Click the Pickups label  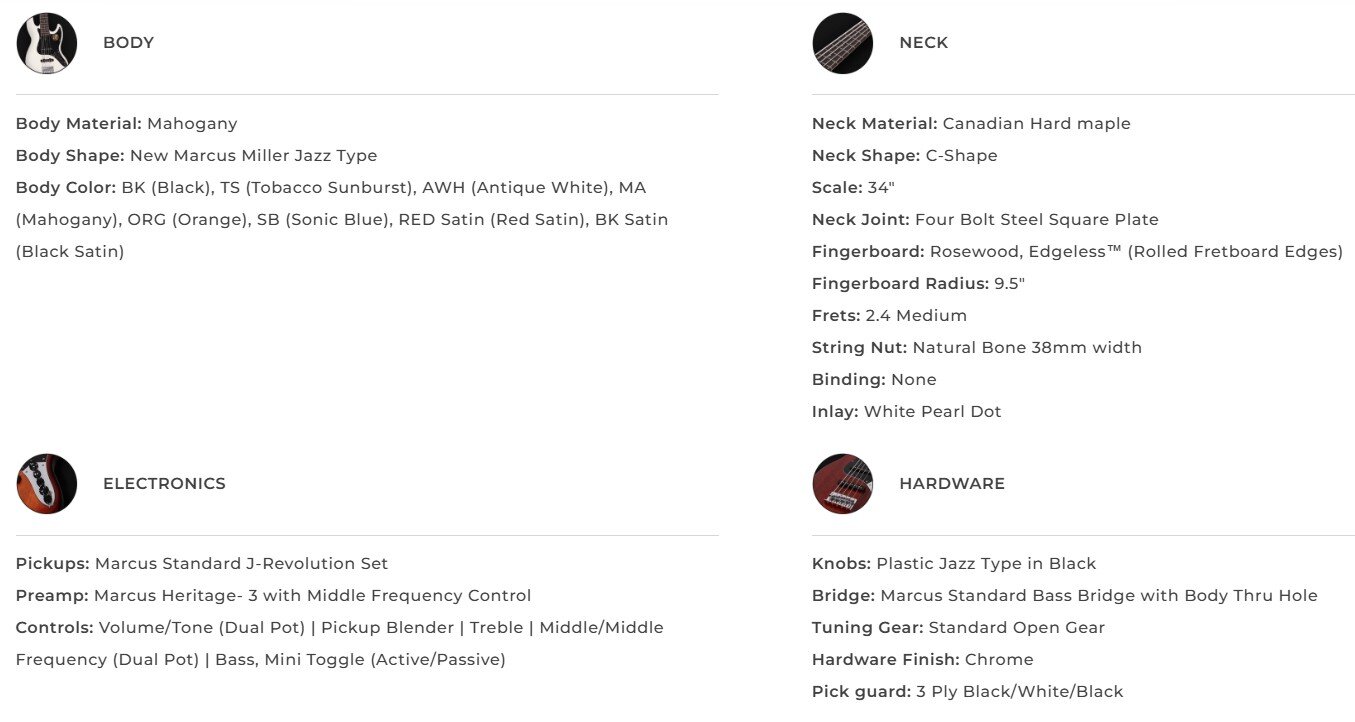(52, 564)
